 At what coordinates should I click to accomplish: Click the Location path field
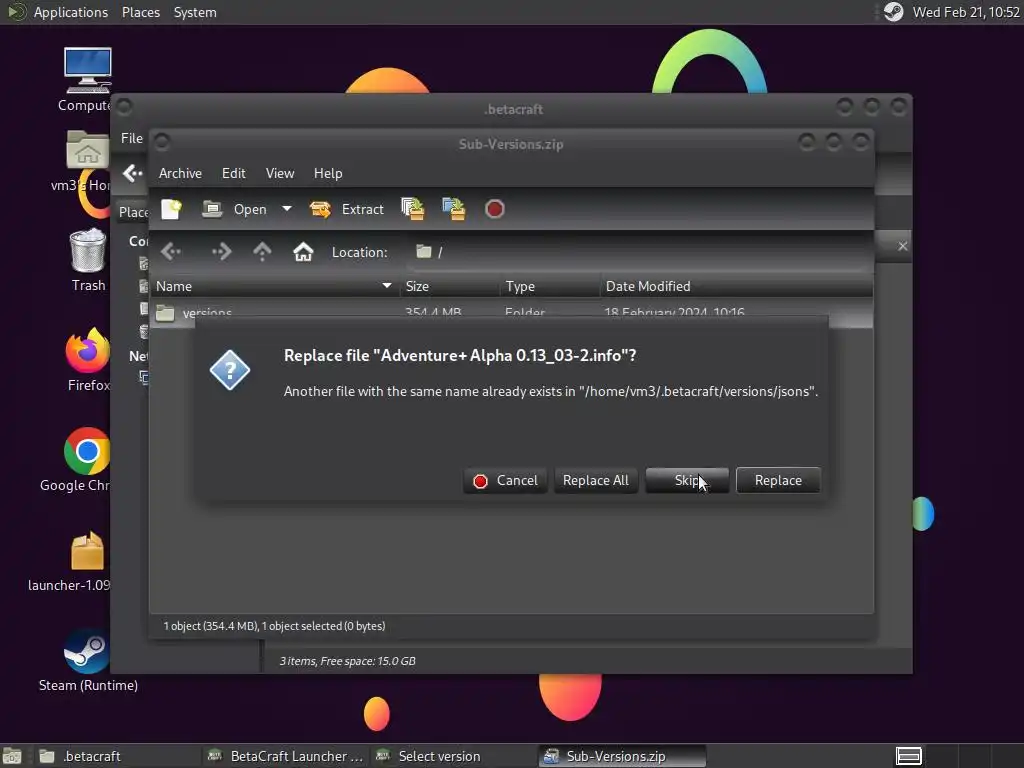click(x=640, y=252)
